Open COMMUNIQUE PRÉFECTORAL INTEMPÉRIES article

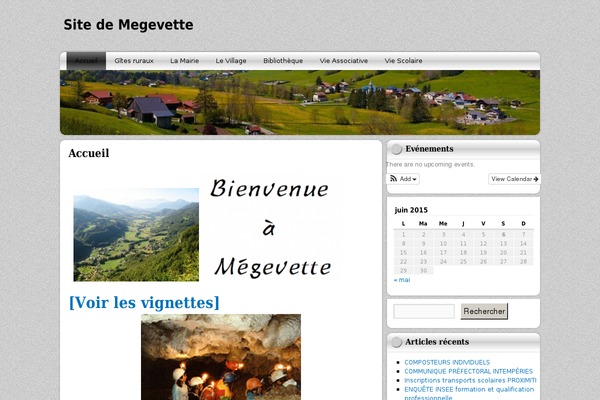468,371
